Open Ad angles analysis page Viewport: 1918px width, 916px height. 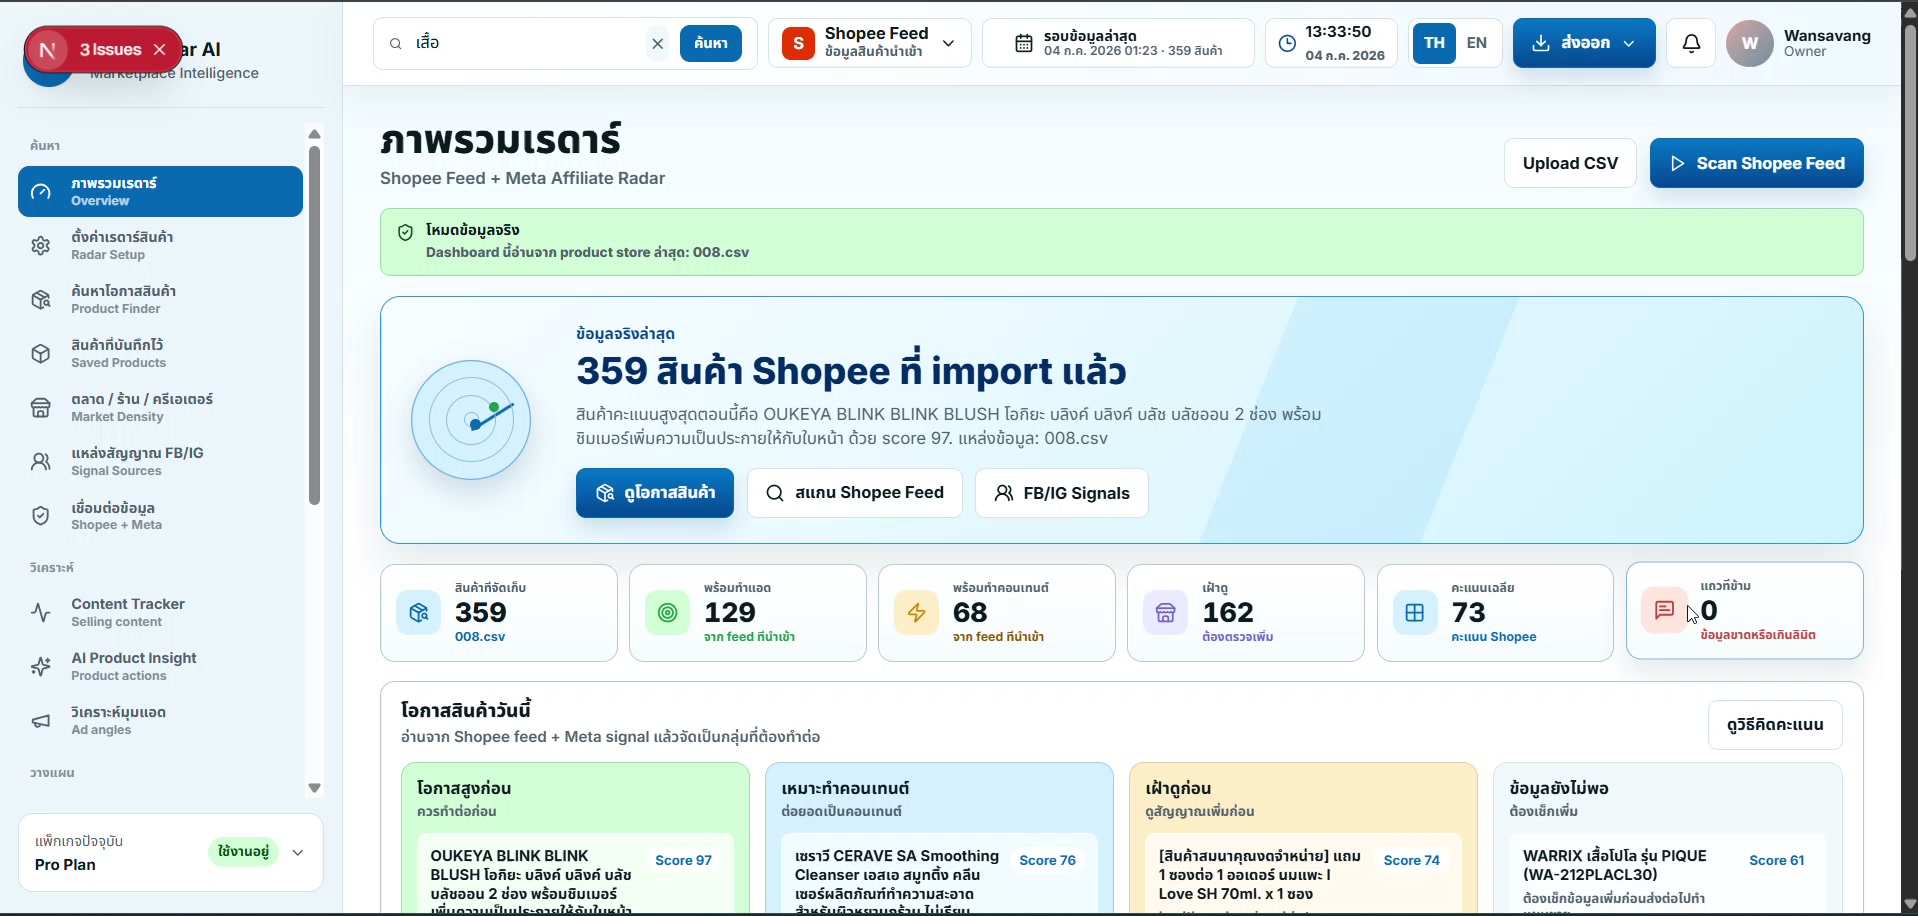[x=160, y=720]
